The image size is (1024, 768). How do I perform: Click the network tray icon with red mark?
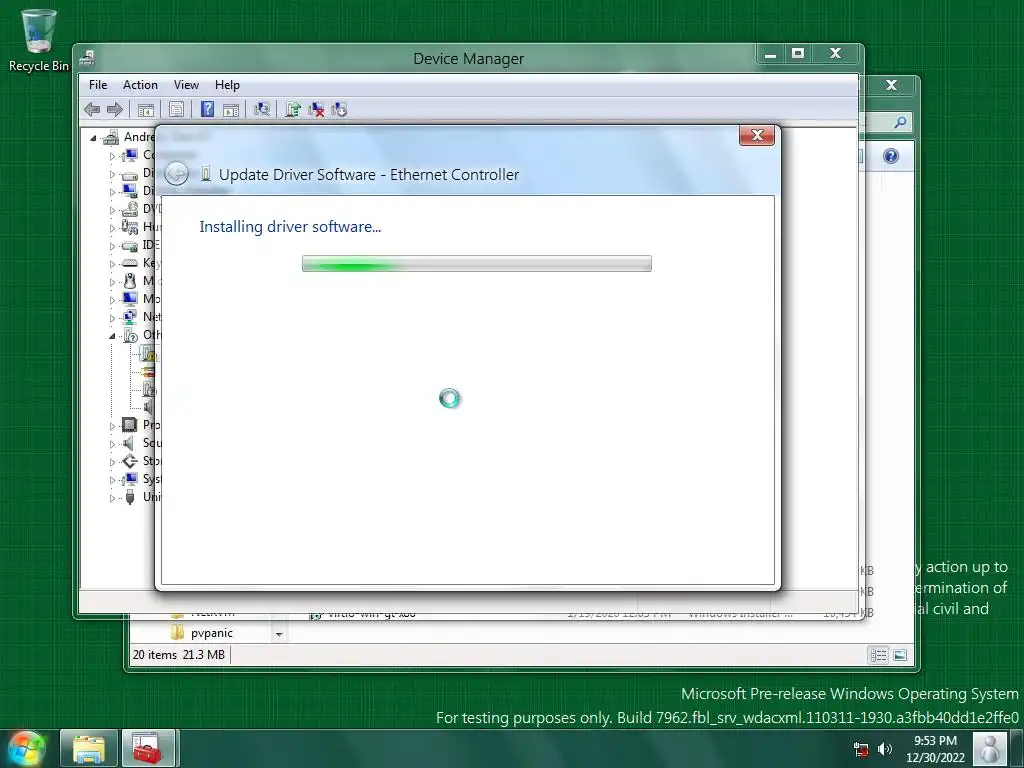tap(861, 749)
